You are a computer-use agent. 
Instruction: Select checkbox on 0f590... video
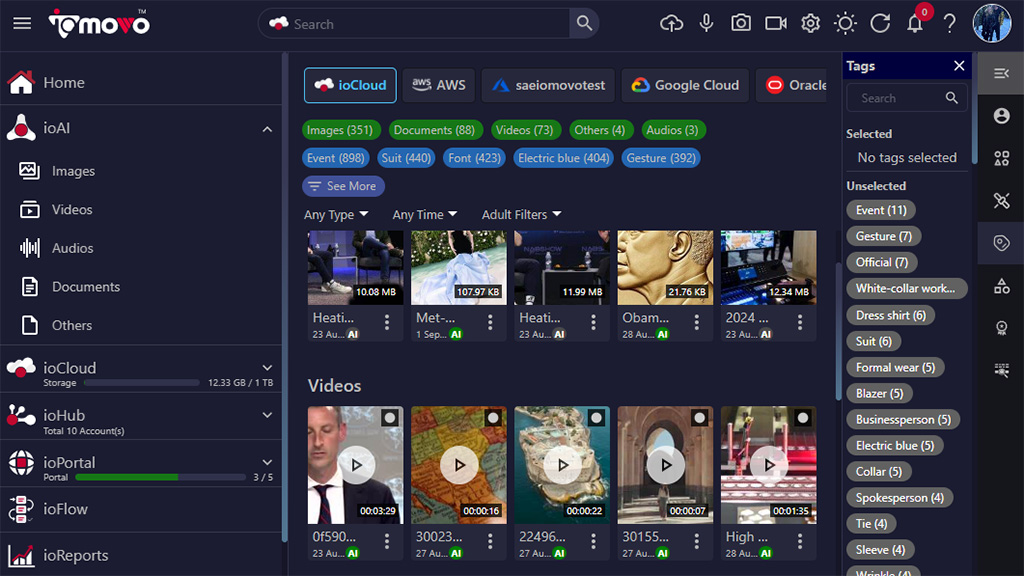[x=390, y=418]
